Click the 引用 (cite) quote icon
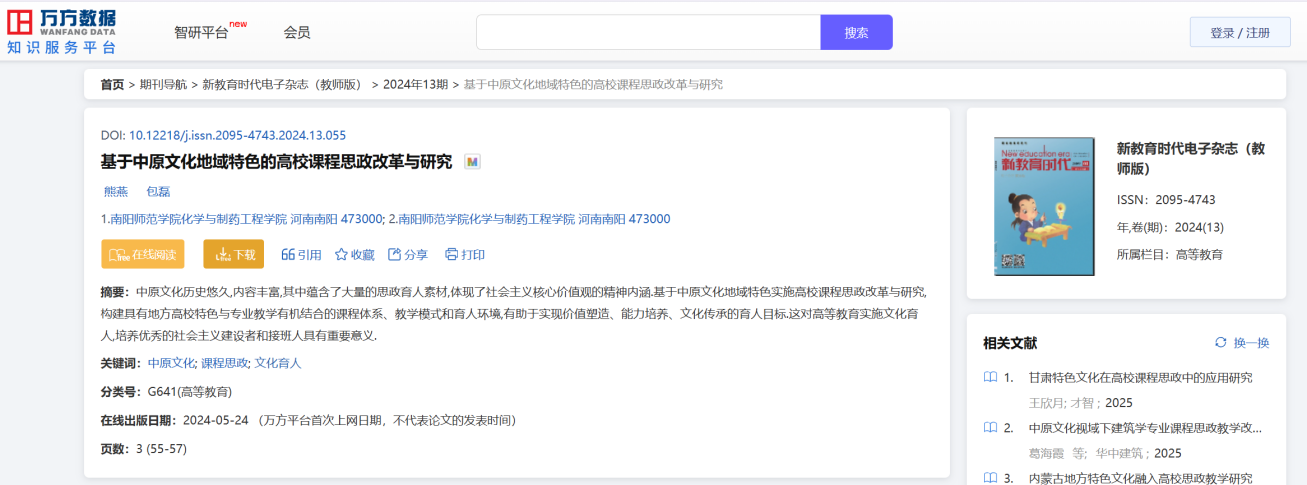The height and width of the screenshot is (485, 1307). [288, 254]
